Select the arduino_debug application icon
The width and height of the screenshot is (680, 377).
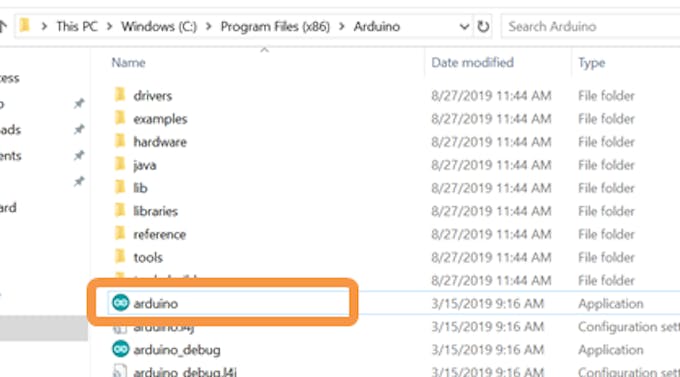[121, 349]
